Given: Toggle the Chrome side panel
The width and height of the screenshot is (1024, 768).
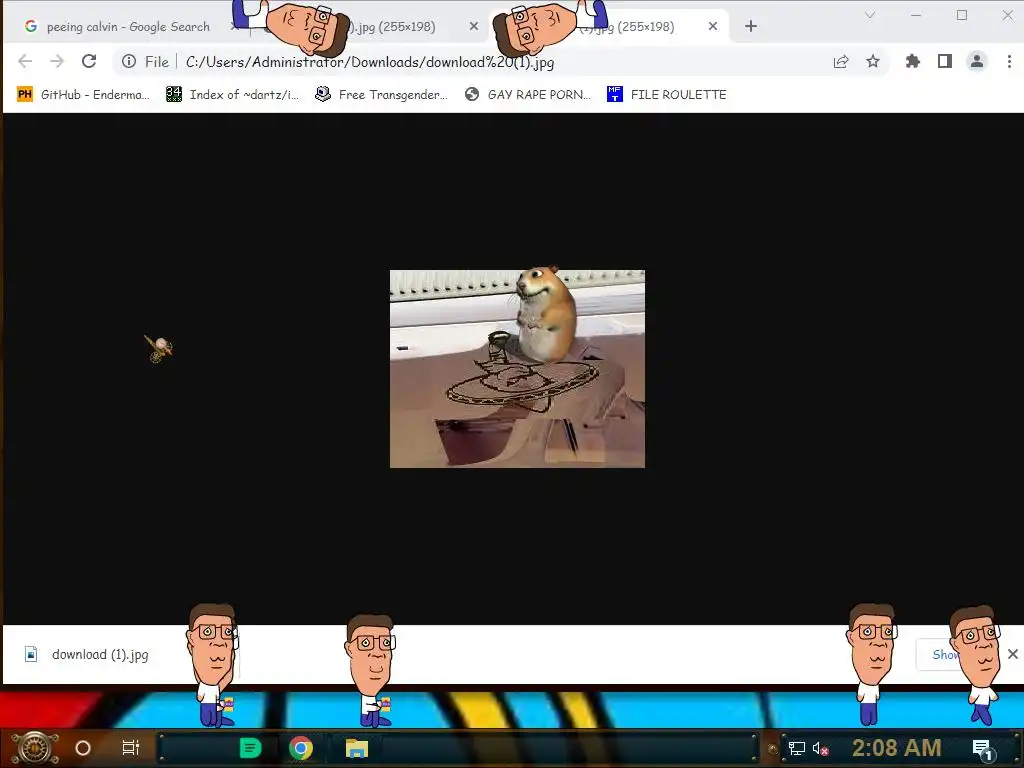Looking at the screenshot, I should pos(944,61).
